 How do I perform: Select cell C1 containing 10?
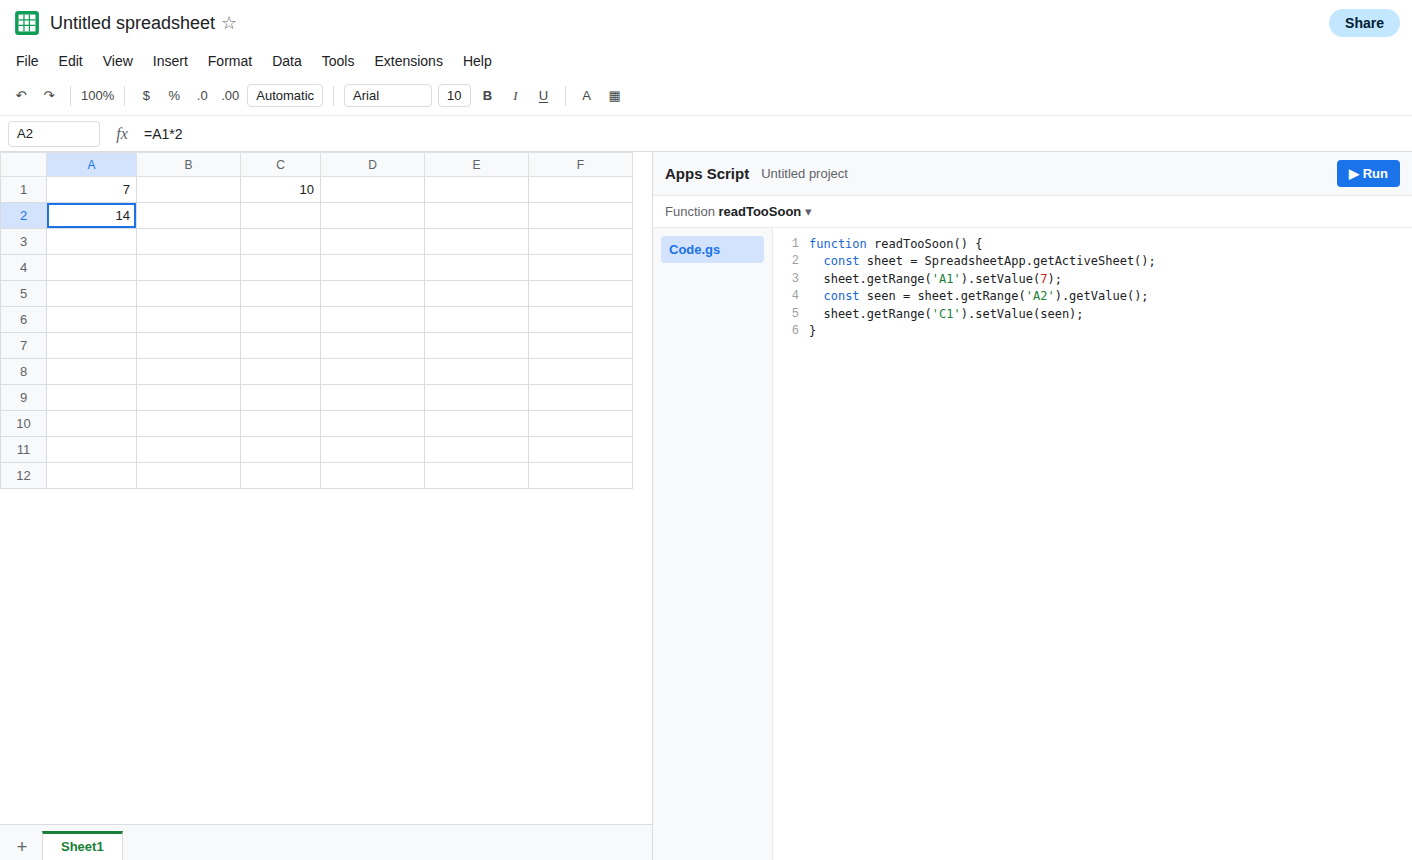coord(280,190)
